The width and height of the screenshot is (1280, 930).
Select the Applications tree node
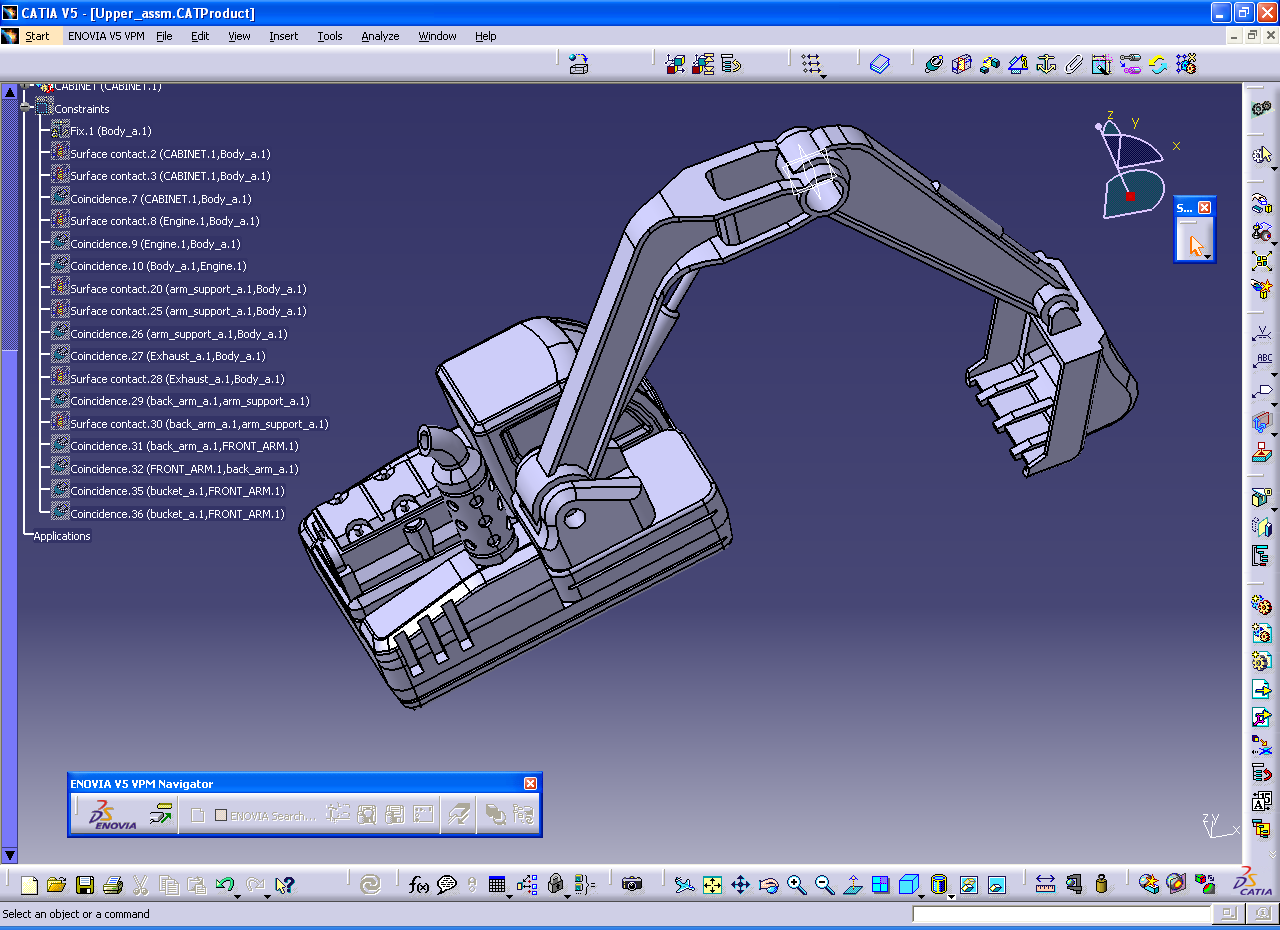click(62, 536)
